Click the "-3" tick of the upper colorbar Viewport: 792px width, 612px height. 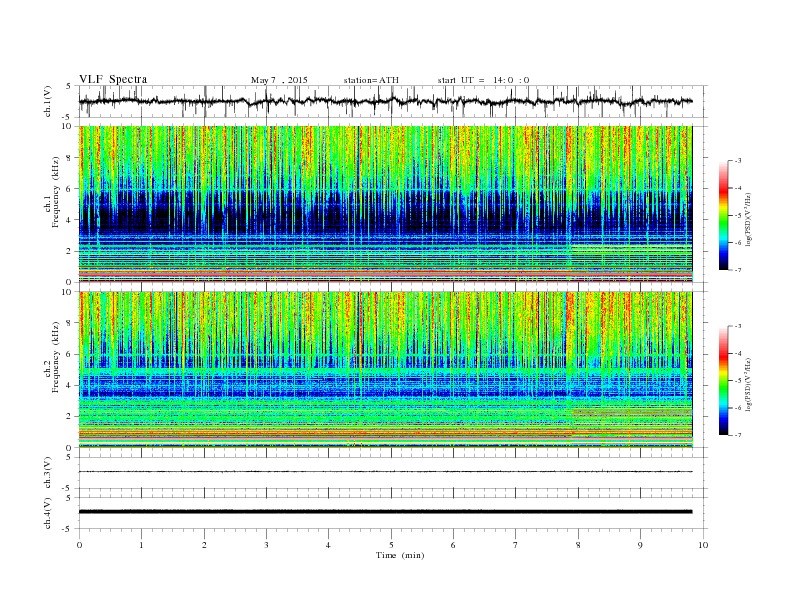(737, 161)
